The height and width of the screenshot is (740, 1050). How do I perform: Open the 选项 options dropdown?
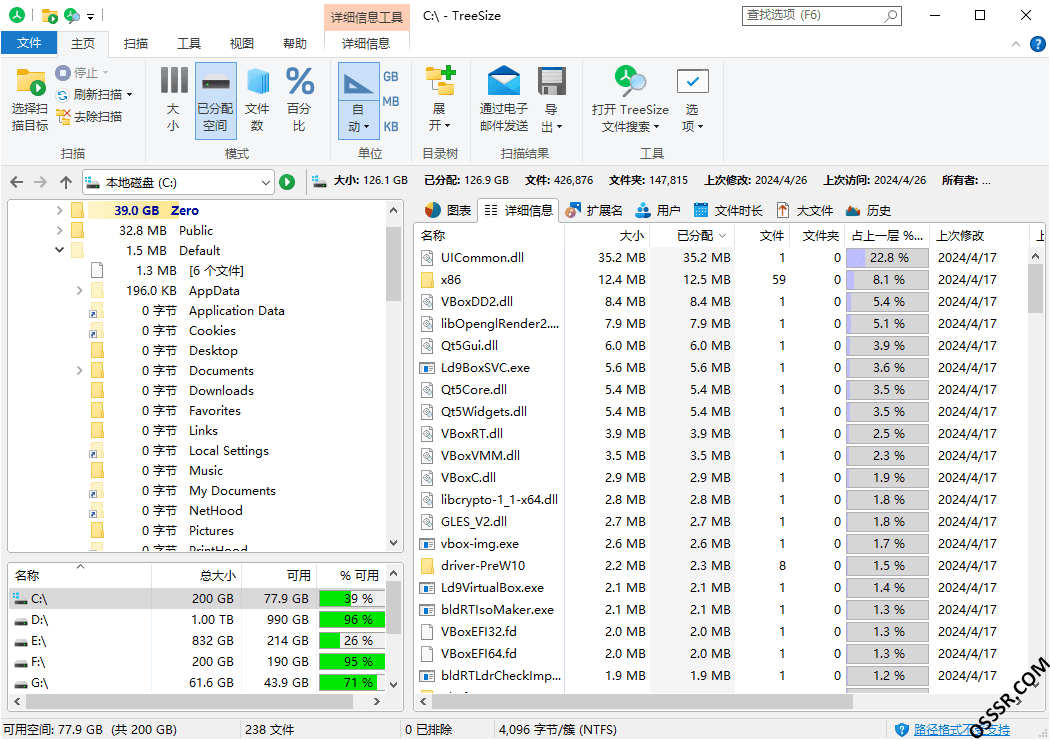pos(692,100)
